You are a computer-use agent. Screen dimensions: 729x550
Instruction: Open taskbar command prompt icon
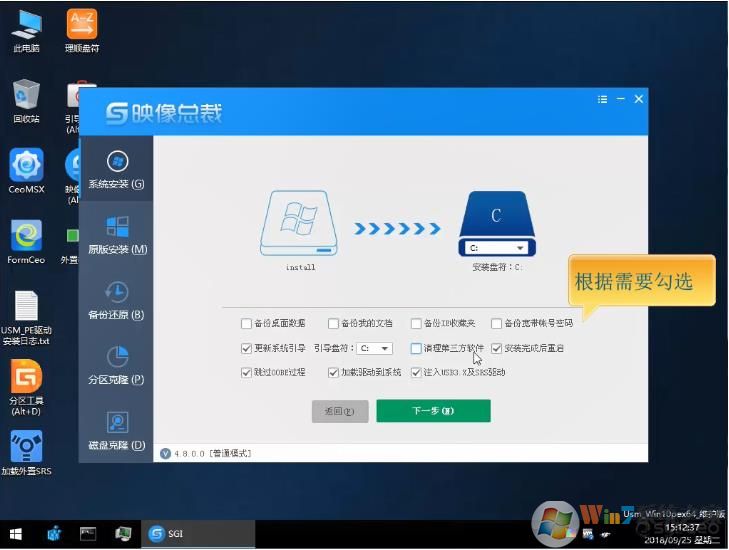click(x=88, y=534)
